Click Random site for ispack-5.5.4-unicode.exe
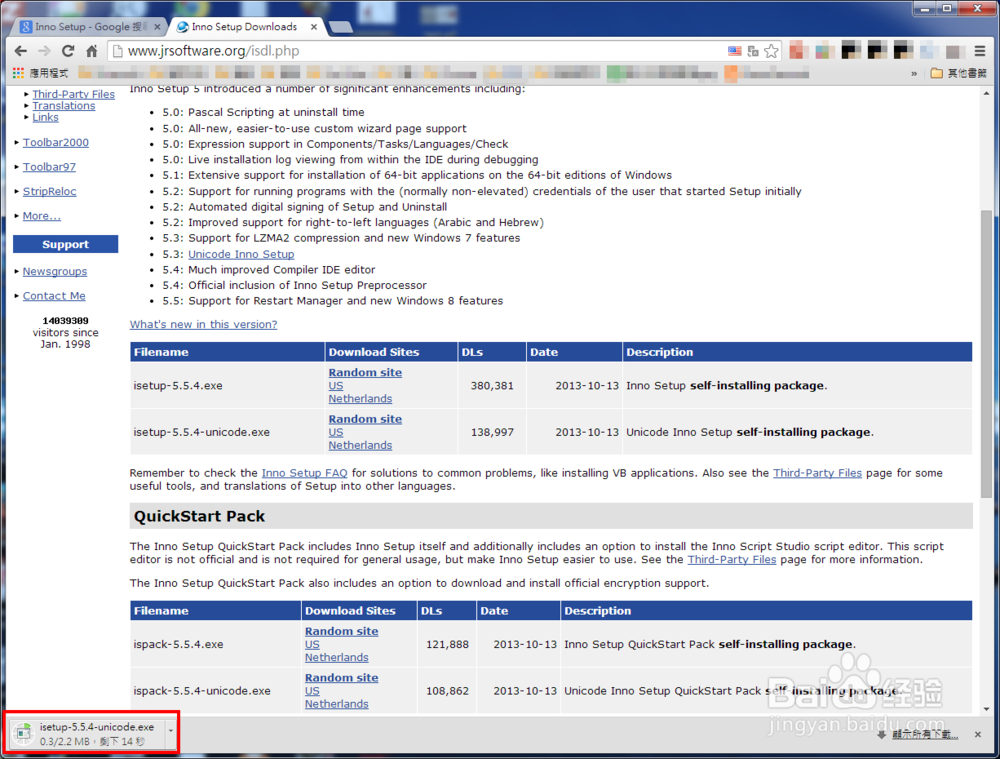This screenshot has width=1000, height=759. [x=341, y=678]
